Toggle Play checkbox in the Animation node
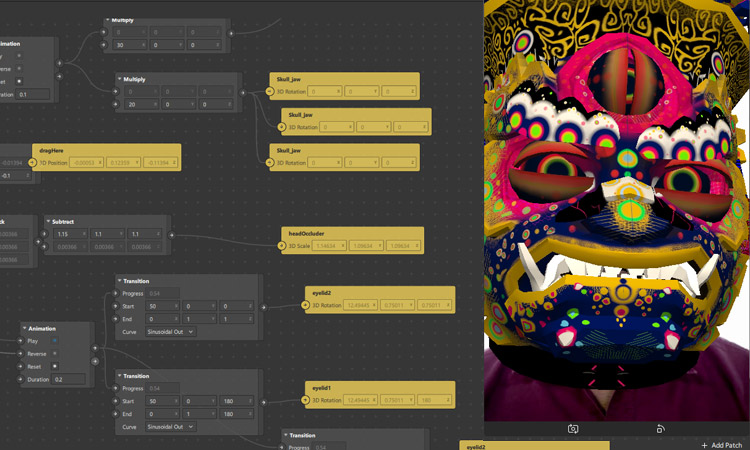This screenshot has height=450, width=750. [55, 340]
